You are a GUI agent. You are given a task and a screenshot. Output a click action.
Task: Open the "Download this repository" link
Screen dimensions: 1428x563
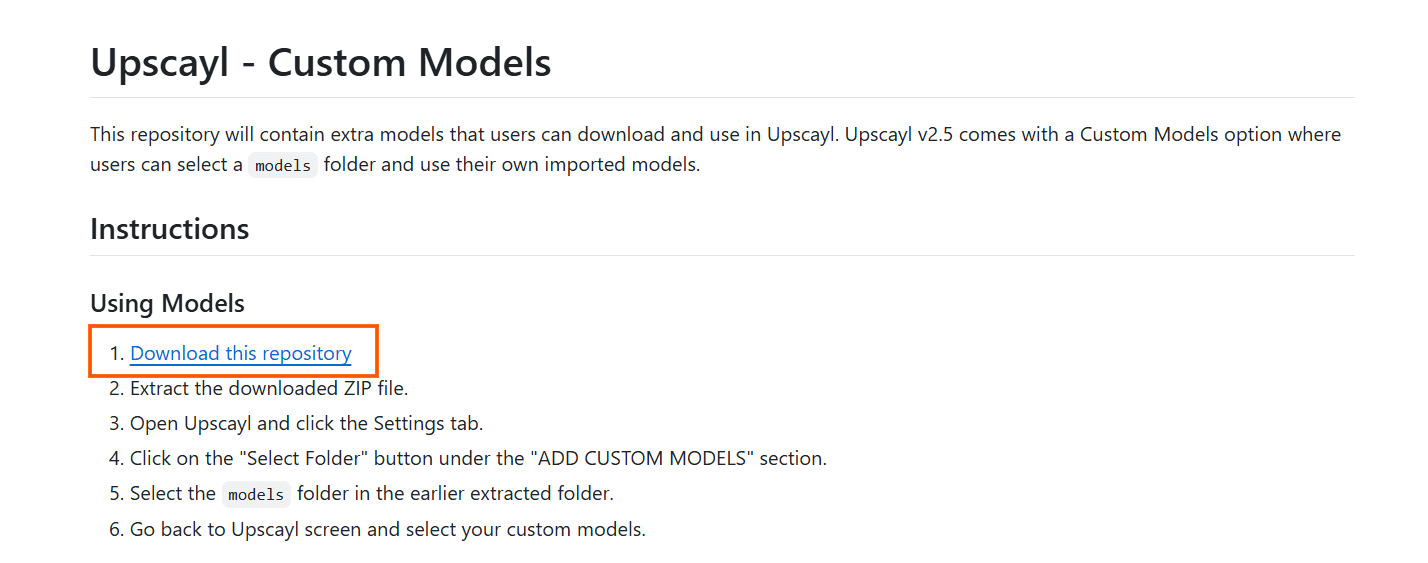[x=241, y=353]
